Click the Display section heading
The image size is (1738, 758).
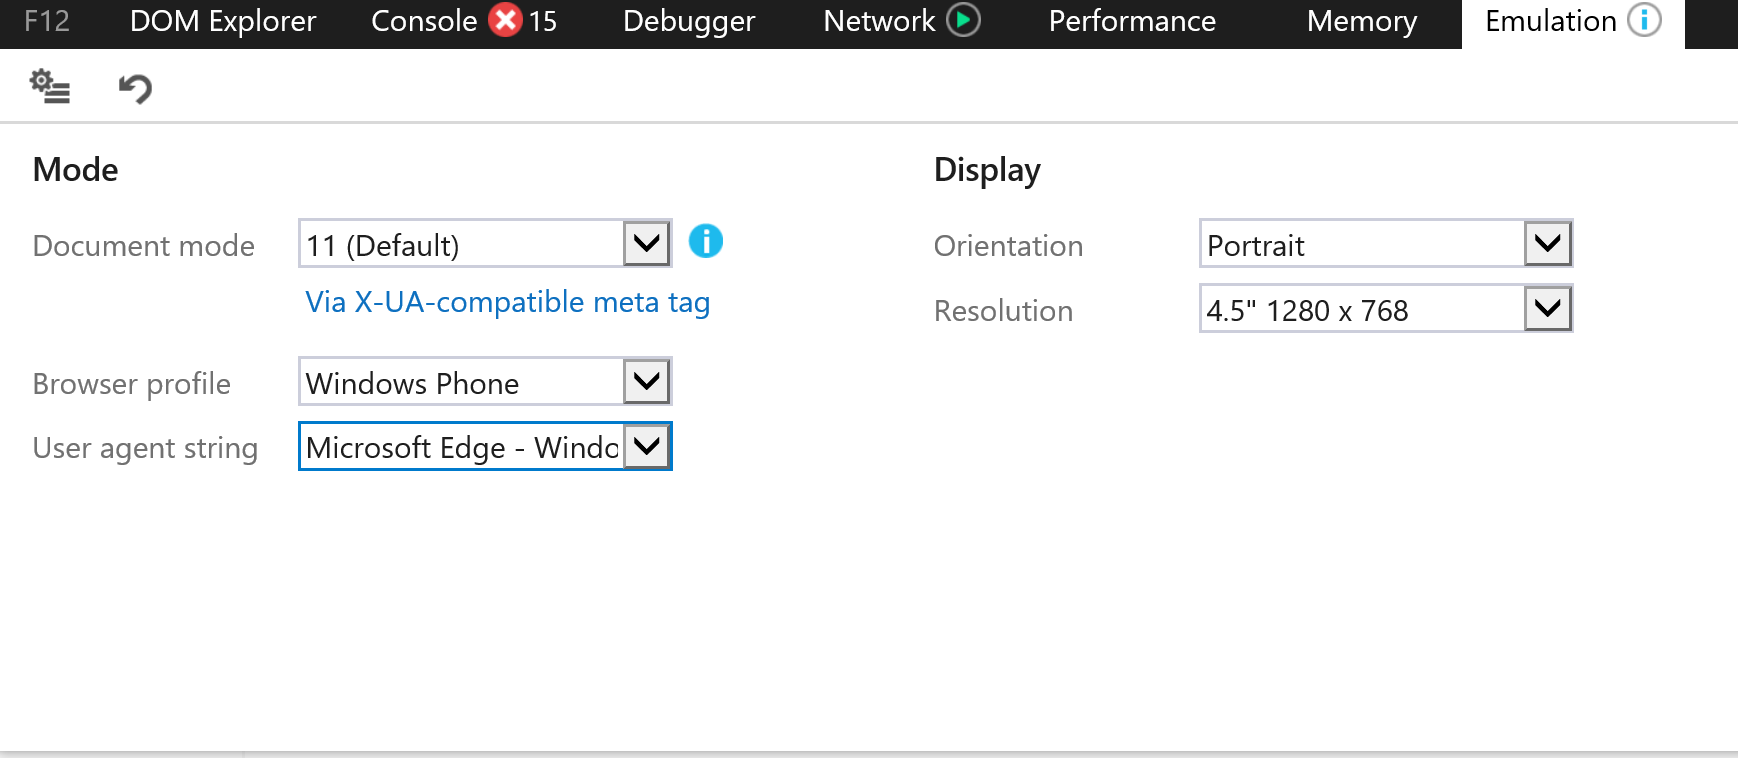[x=987, y=170]
